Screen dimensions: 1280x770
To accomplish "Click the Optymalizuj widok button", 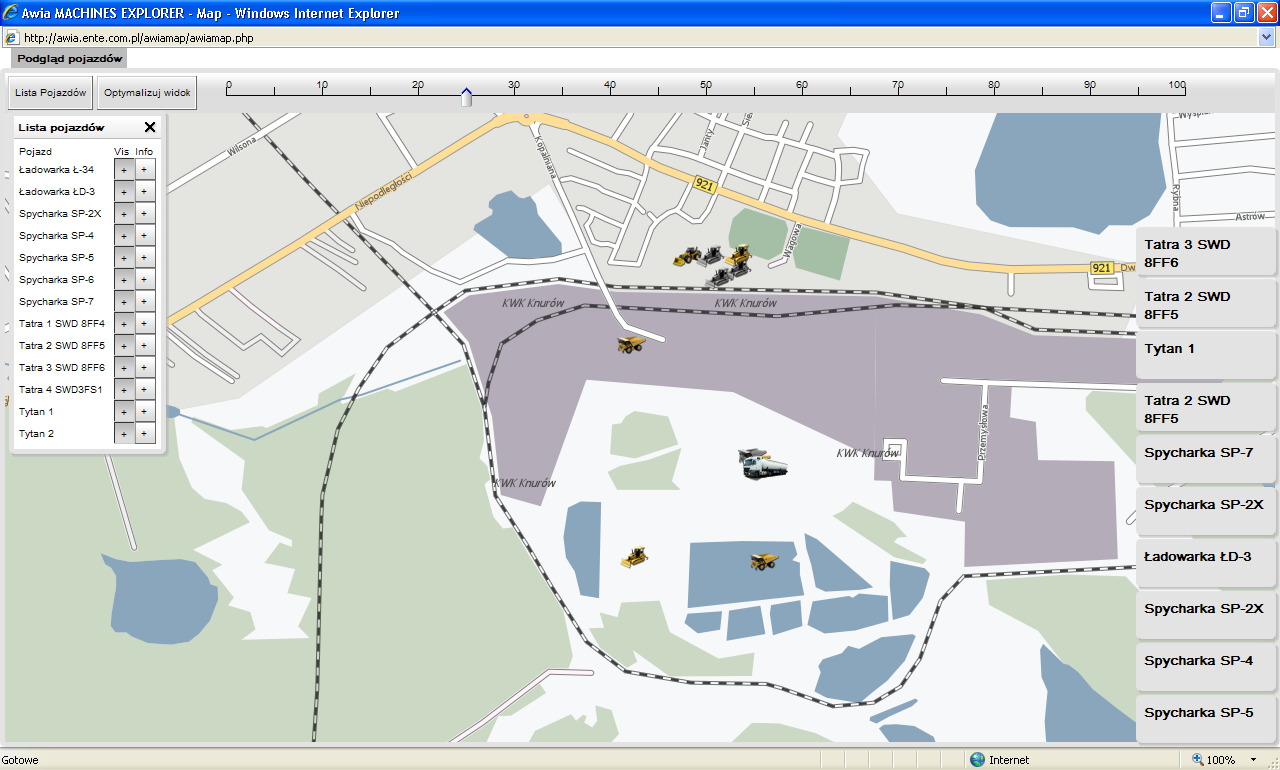I will point(147,92).
